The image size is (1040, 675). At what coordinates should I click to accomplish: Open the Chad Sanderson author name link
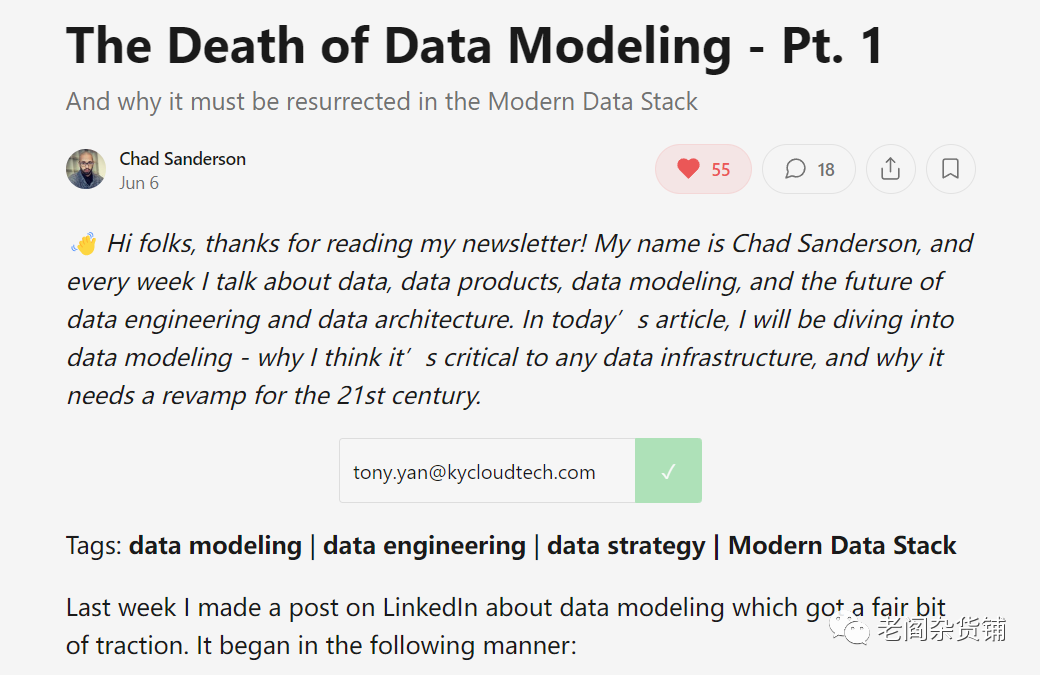point(182,158)
